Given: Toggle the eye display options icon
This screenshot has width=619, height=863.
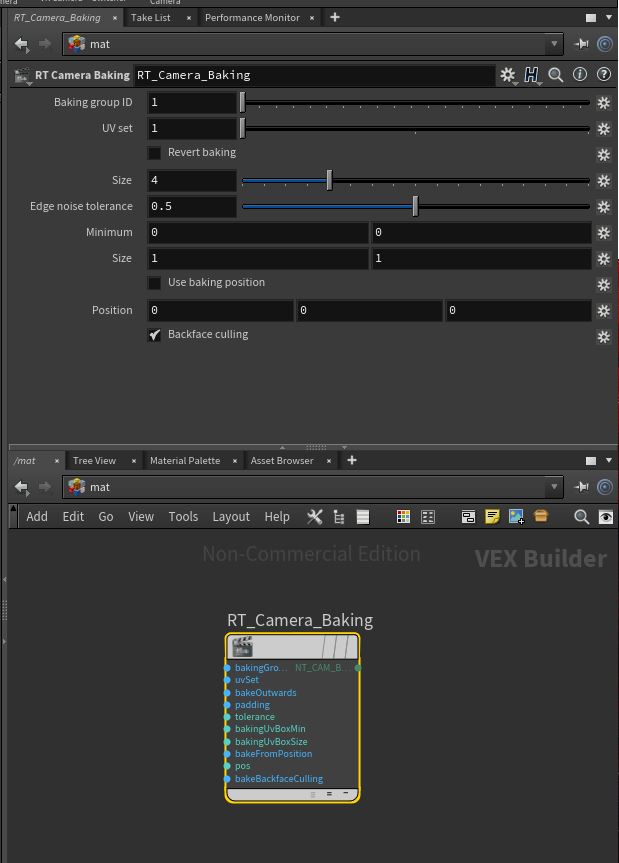Looking at the screenshot, I should (x=606, y=517).
